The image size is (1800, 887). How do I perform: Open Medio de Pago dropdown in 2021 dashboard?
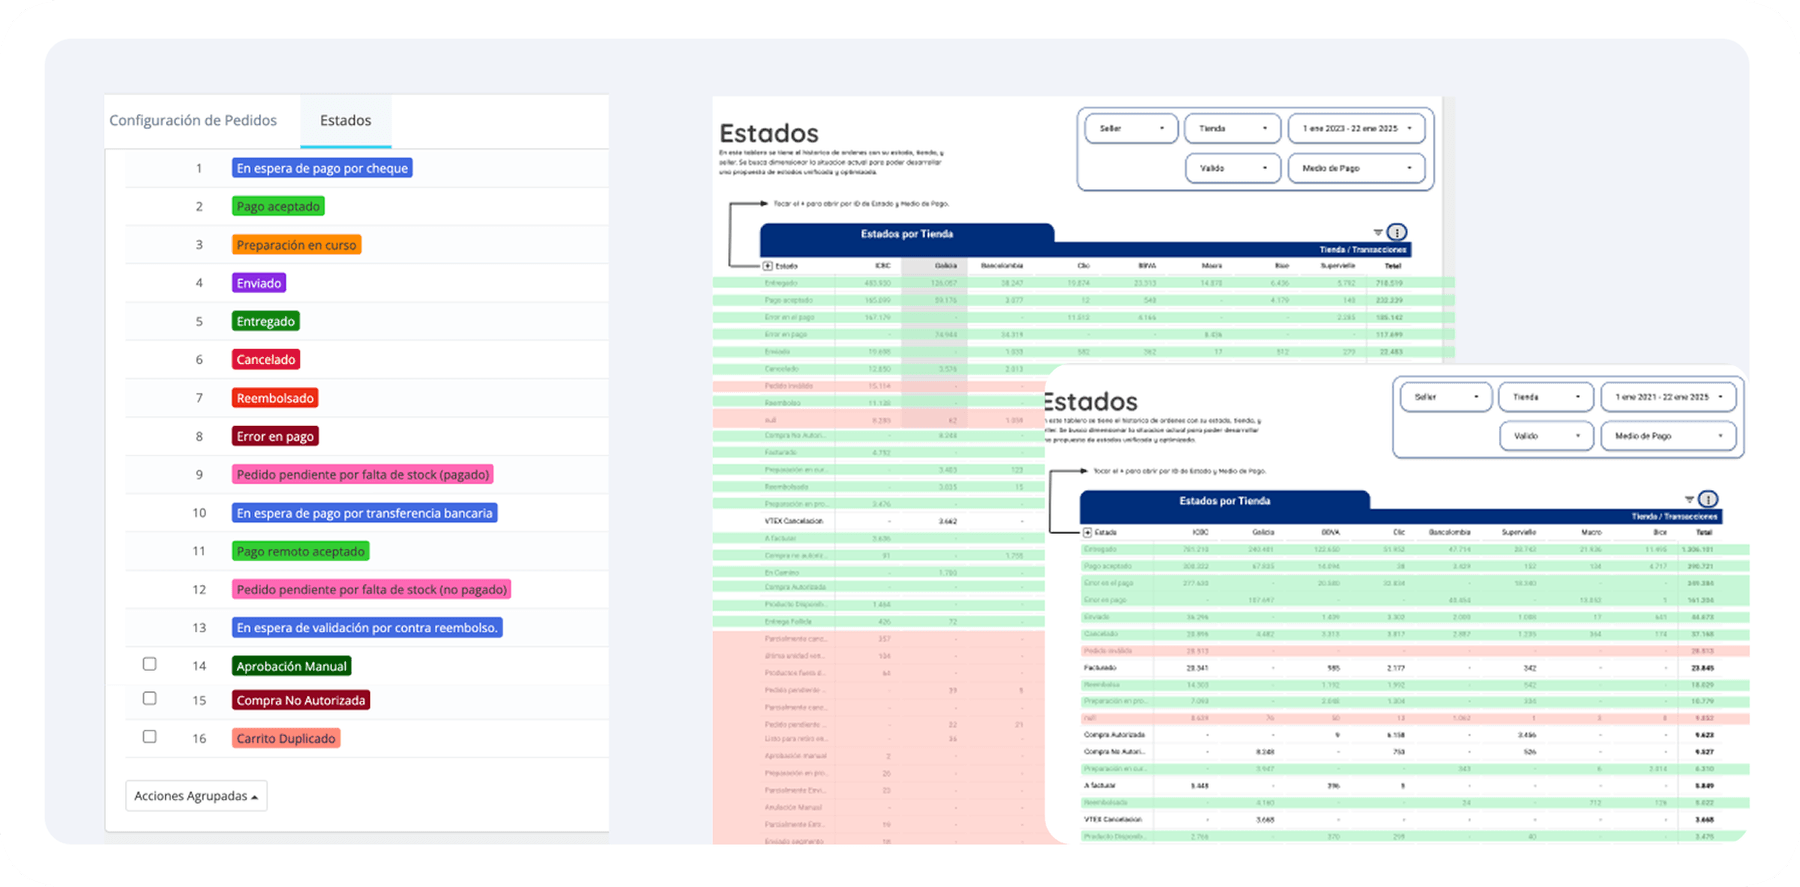tap(1668, 436)
